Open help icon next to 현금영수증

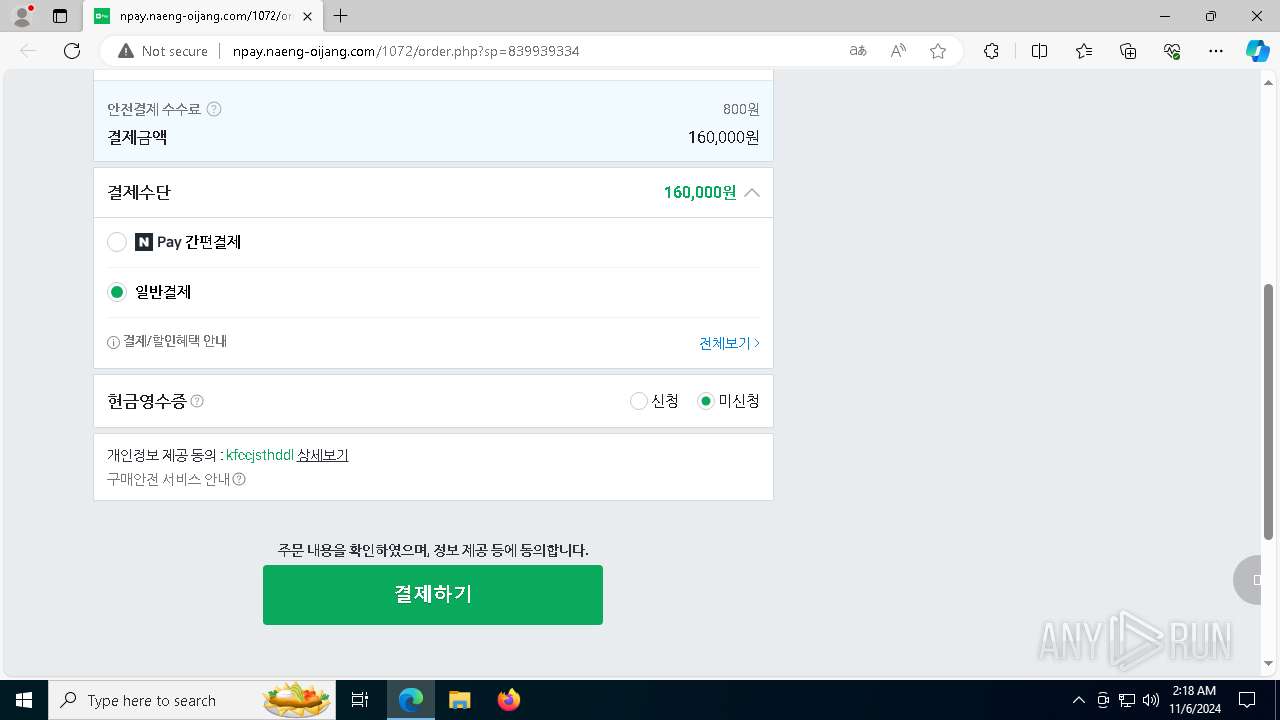click(197, 401)
